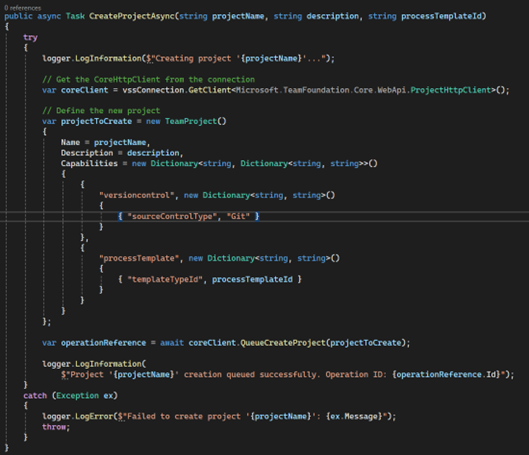Viewport: 529px width, 455px height.
Task: Click the ProjectHttpClient type name
Action: tap(451, 90)
